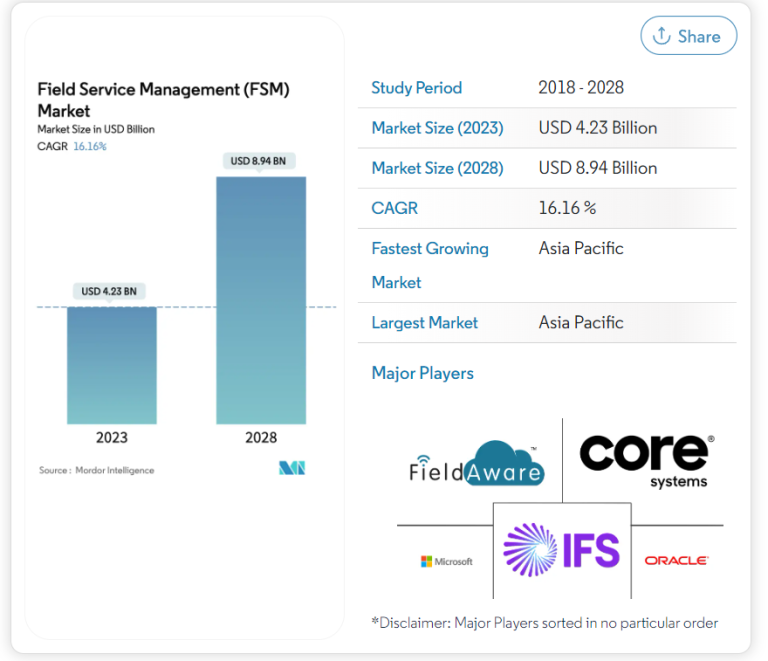Click the Study Period row label
The width and height of the screenshot is (768, 661).
point(416,88)
